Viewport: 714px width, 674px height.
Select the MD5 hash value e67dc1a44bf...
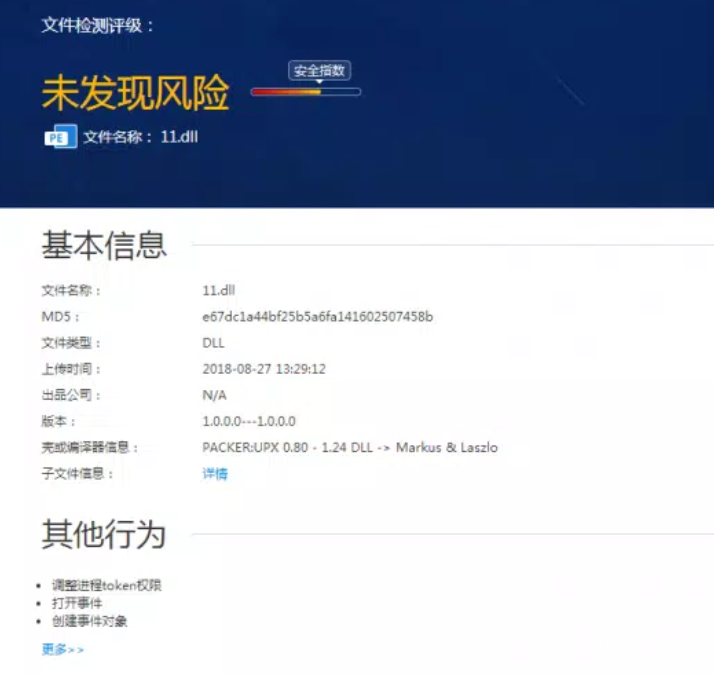coord(317,317)
